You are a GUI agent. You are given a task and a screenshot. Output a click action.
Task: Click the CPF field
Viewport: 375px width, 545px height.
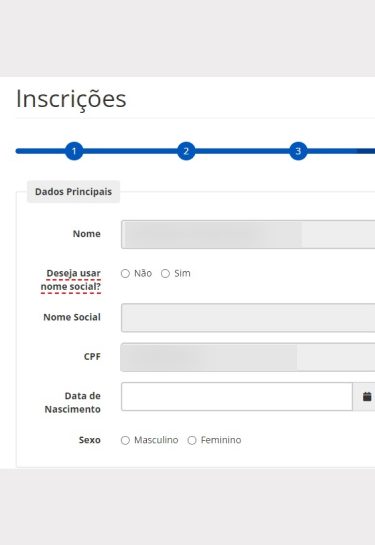point(248,357)
